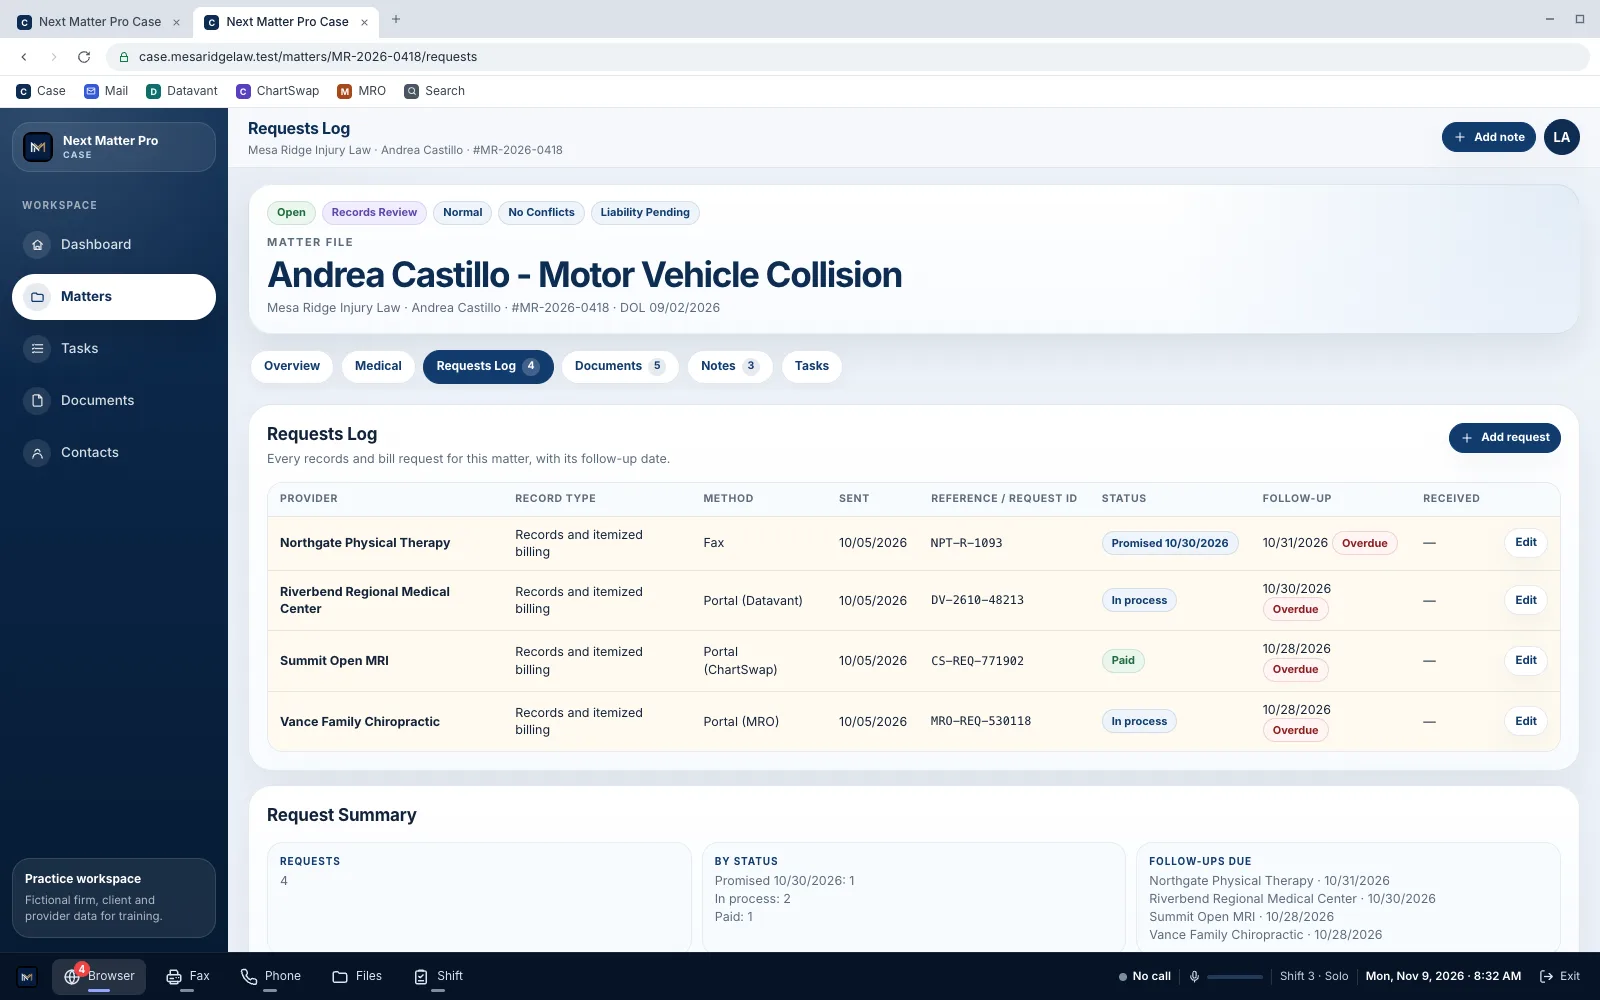
Task: Reload the page with refresh icon
Action: [84, 57]
